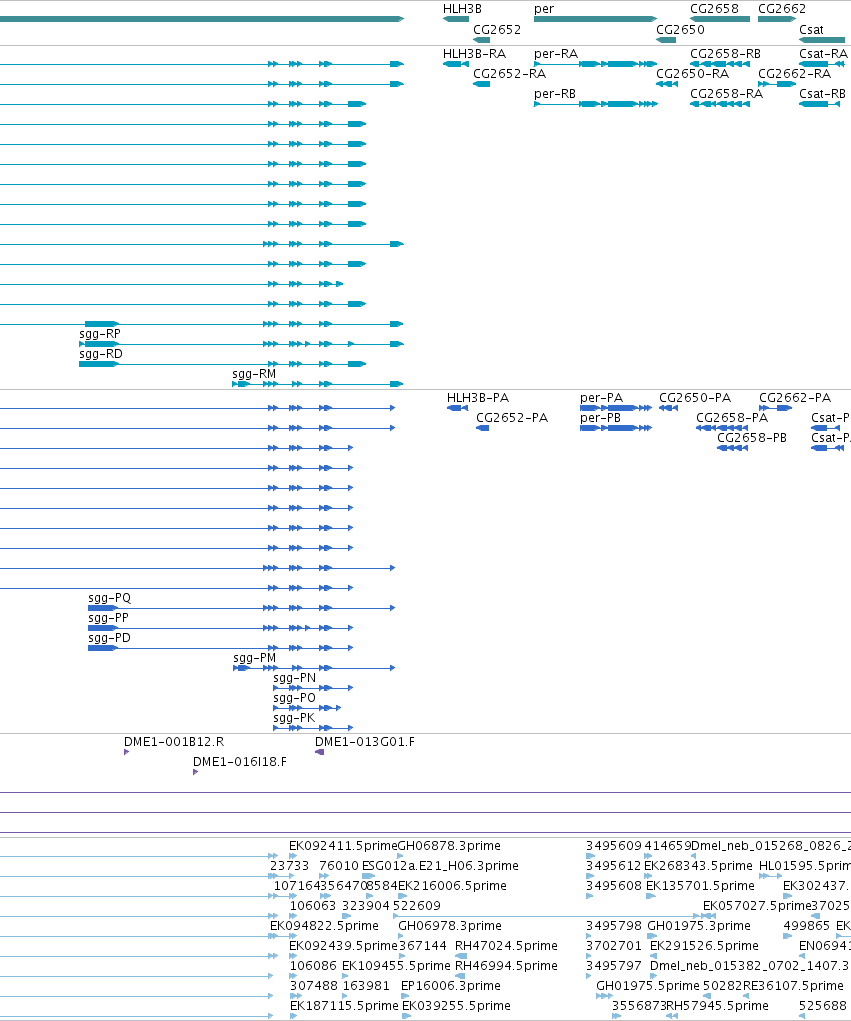Click the CG2658-PA protein label
The image size is (851, 1021).
pyautogui.click(x=732, y=418)
